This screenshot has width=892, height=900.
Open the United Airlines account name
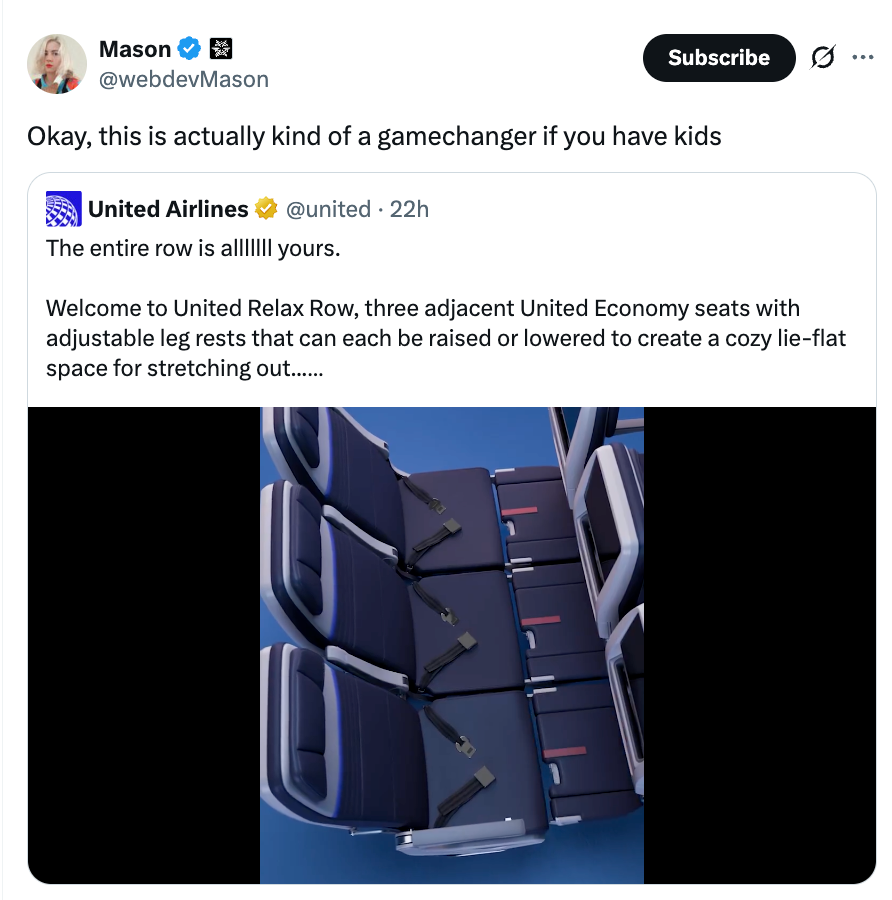168,209
